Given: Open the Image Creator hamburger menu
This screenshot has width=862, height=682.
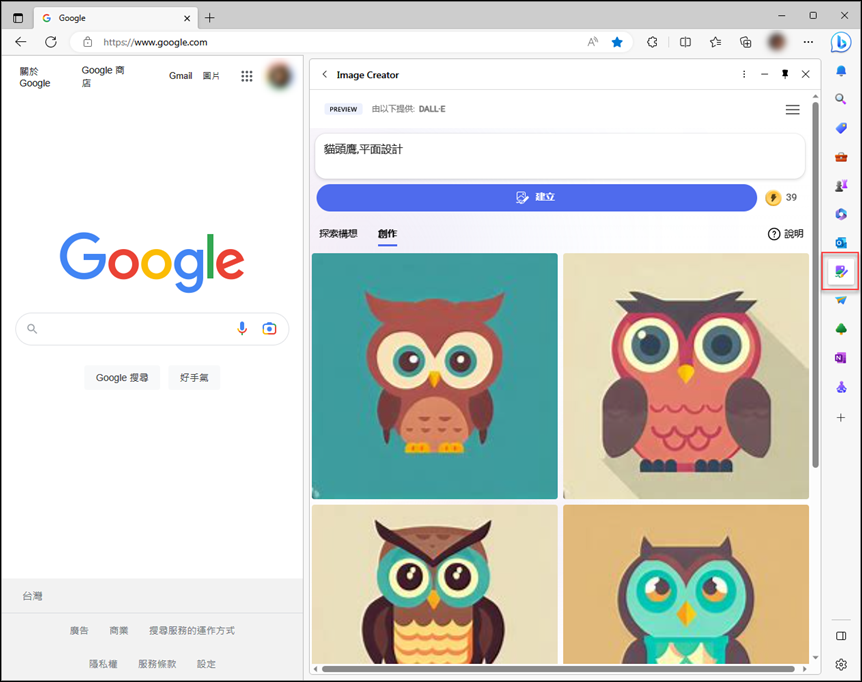Looking at the screenshot, I should tap(792, 109).
